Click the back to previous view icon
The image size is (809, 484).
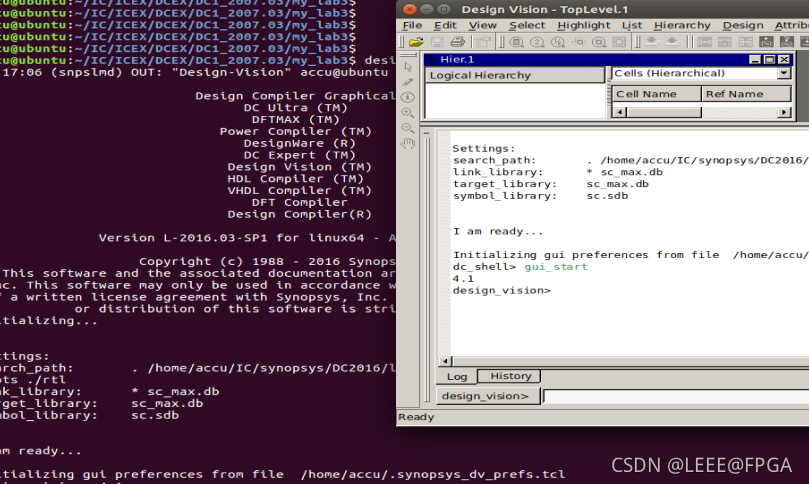pos(578,42)
